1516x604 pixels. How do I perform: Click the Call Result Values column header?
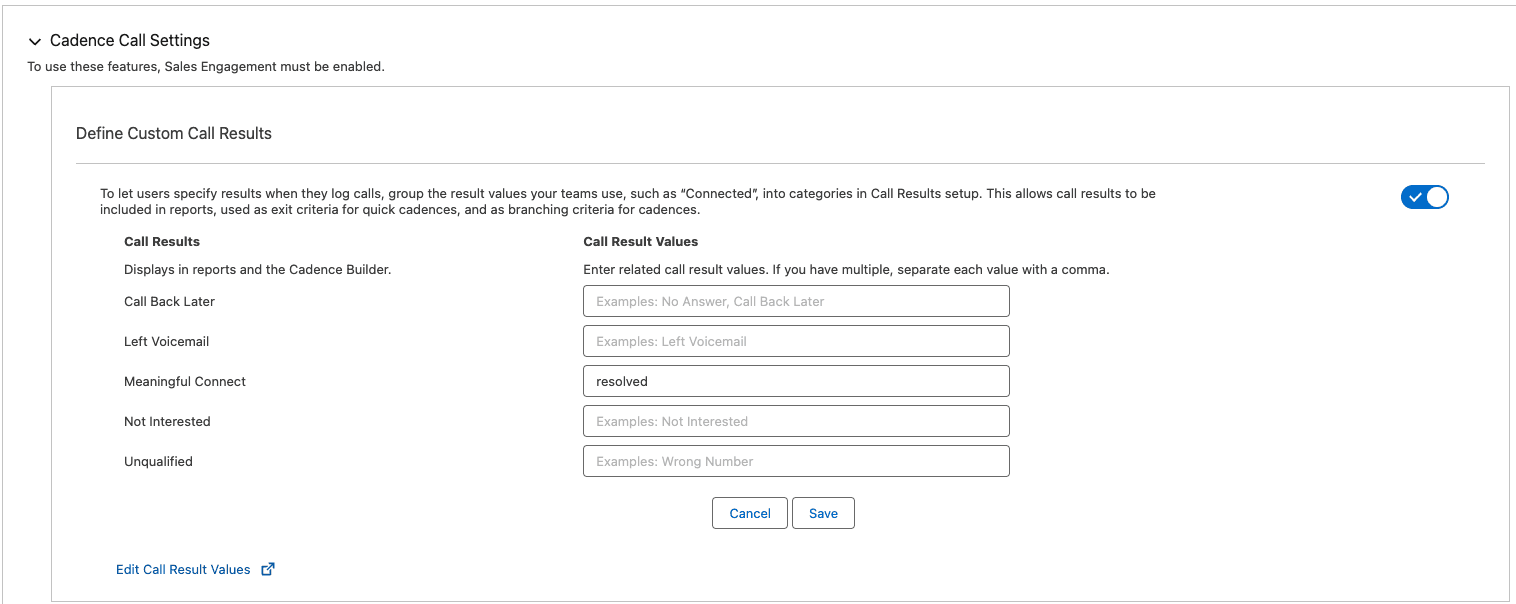tap(640, 241)
